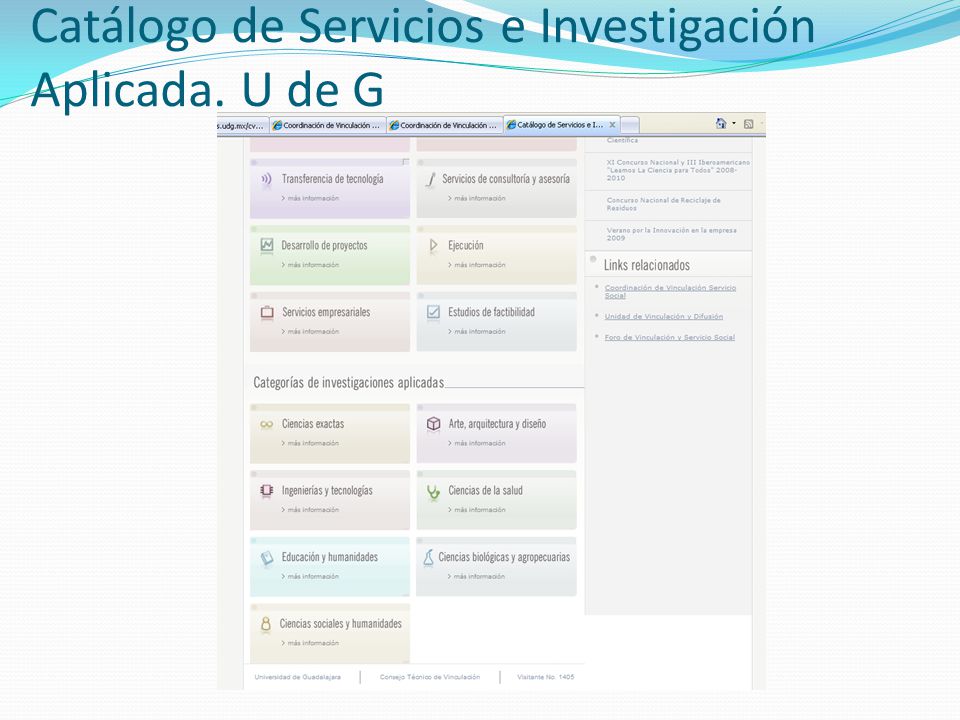Click the browser Home icon

721,124
